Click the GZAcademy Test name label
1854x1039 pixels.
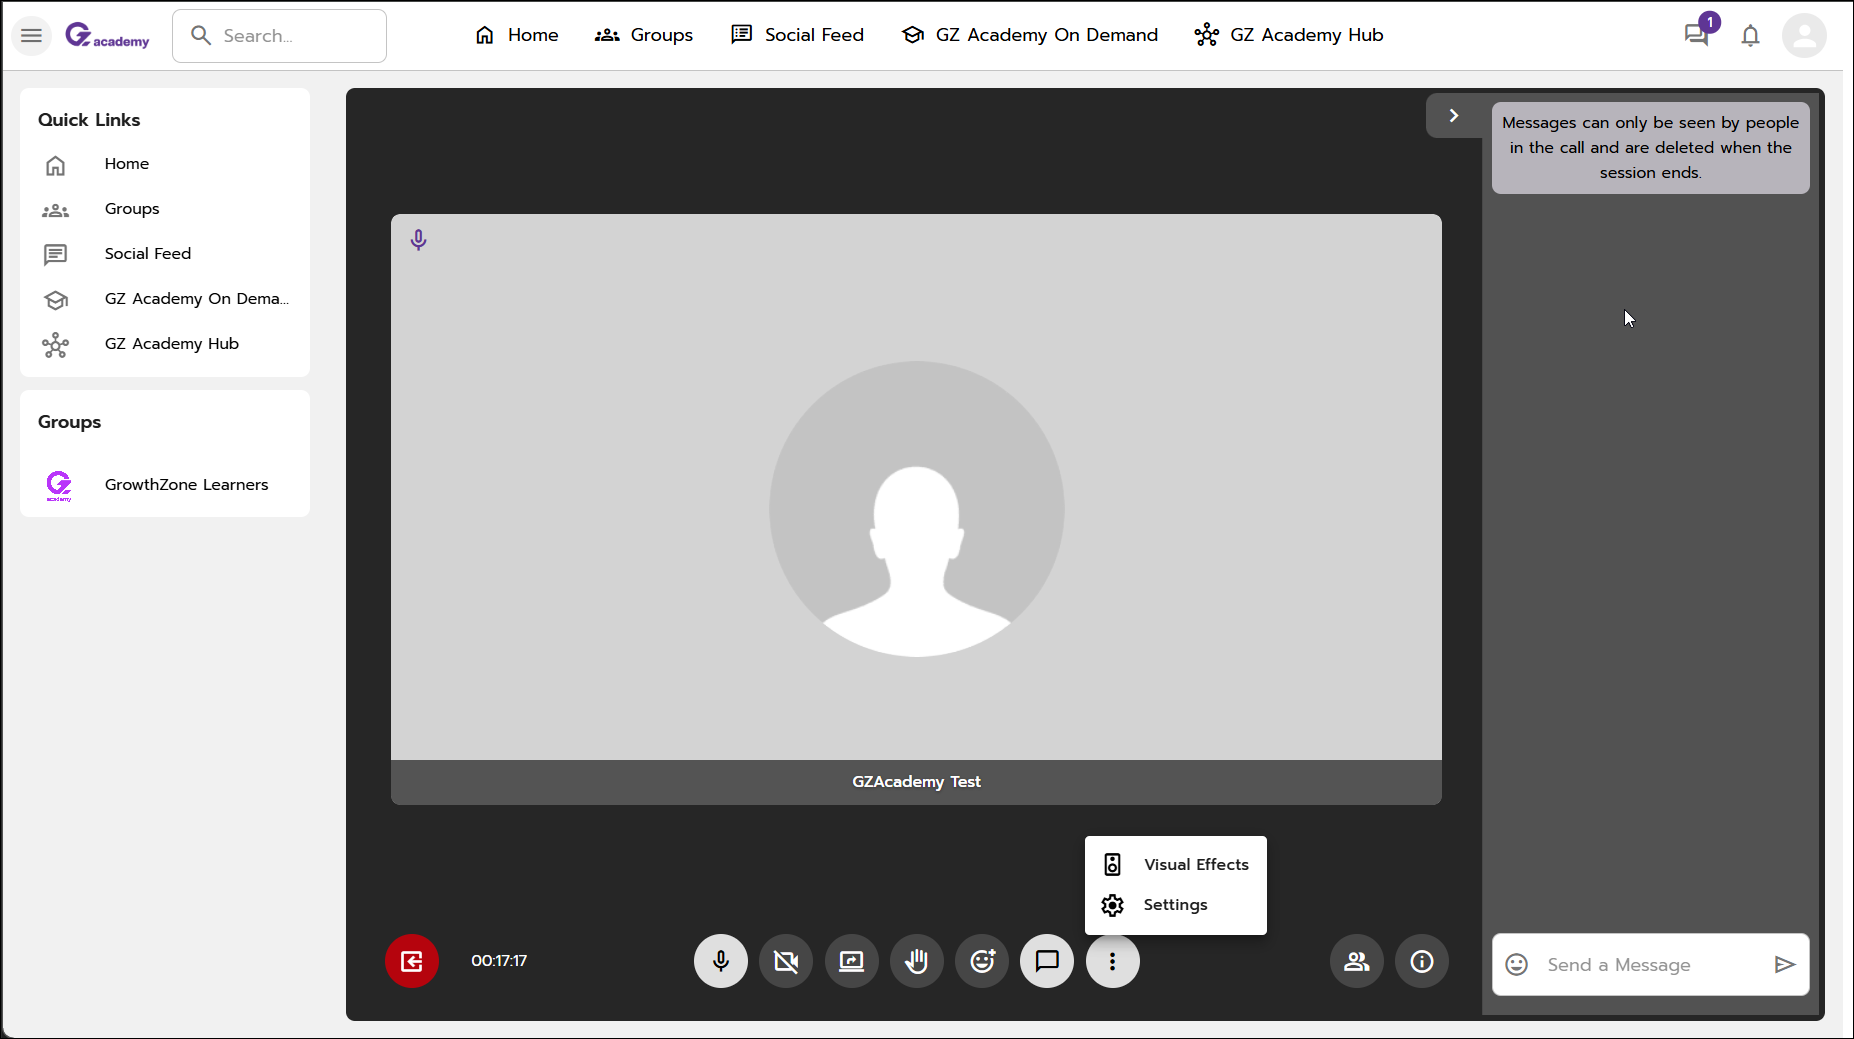[917, 782]
